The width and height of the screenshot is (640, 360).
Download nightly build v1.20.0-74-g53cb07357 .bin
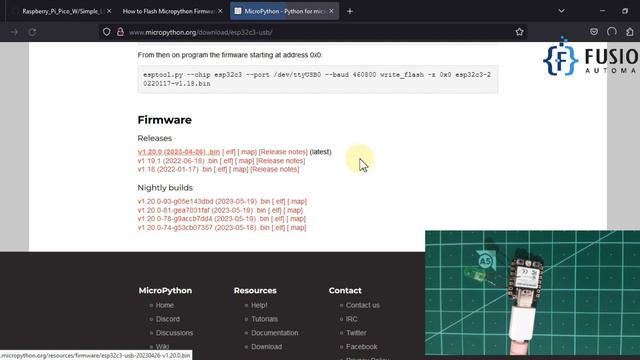coord(203,228)
